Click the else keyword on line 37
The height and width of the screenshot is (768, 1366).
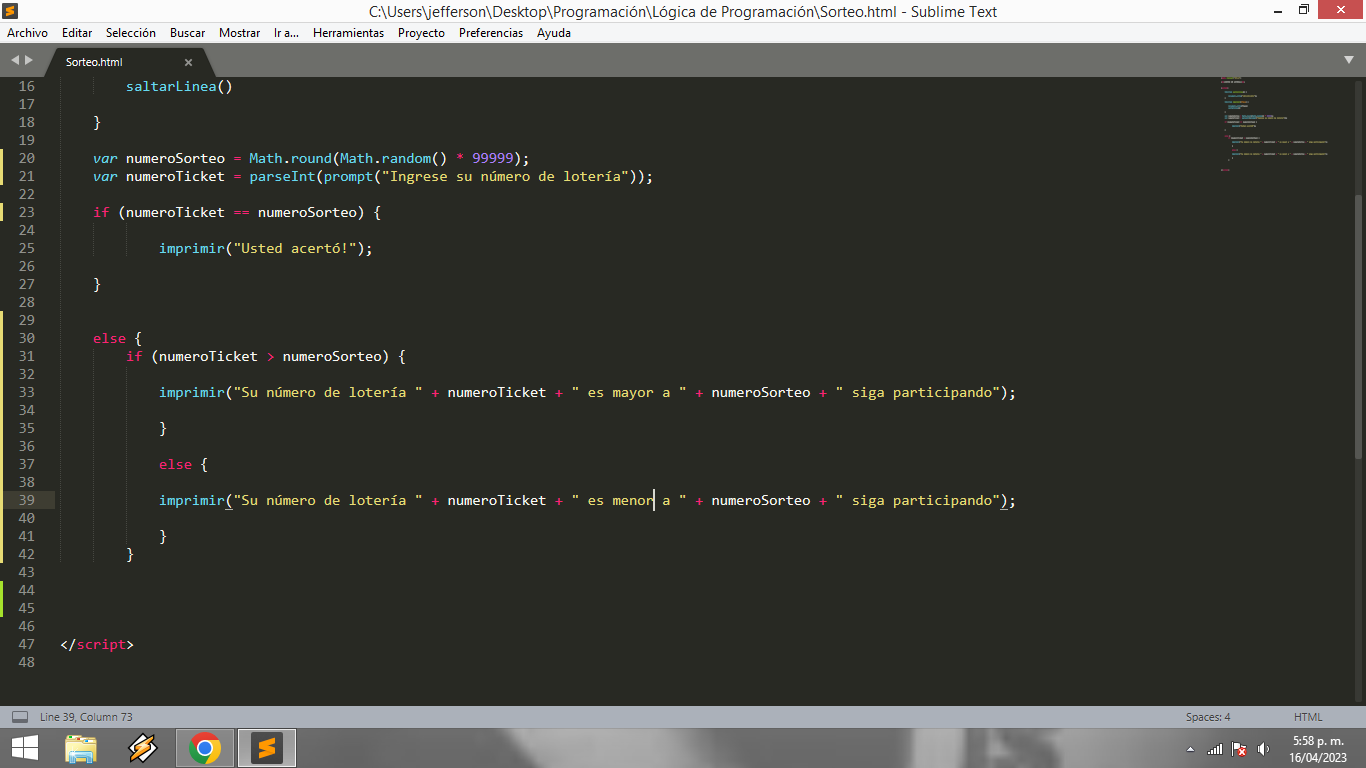point(175,464)
